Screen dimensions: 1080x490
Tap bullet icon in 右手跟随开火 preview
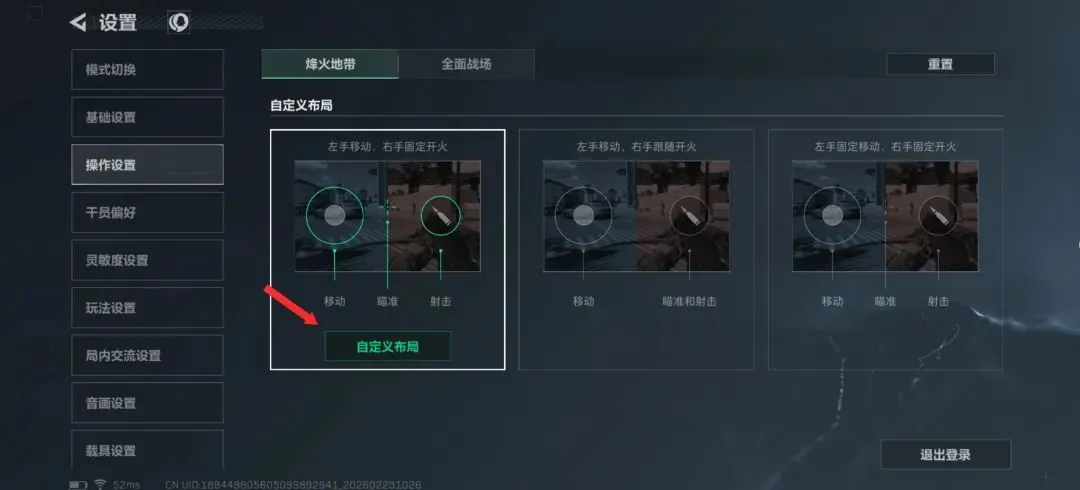pyautogui.click(x=689, y=214)
